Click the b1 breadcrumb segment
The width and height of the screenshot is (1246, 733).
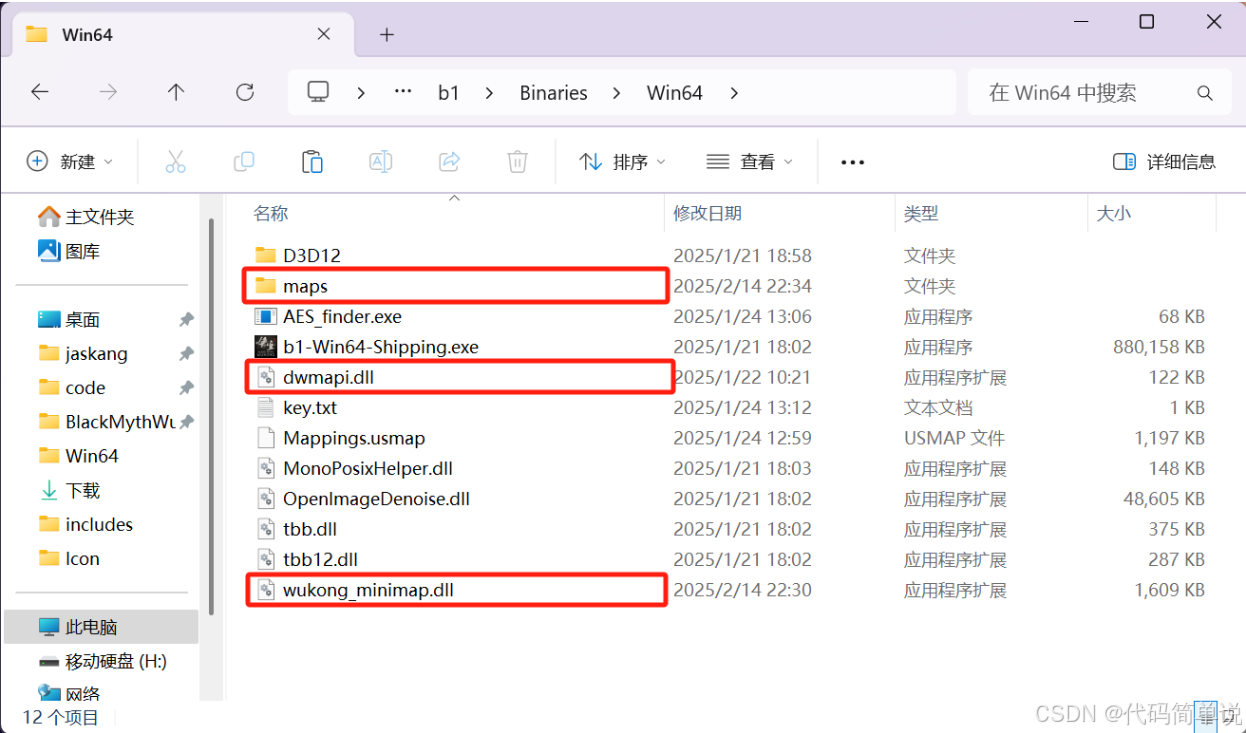pos(449,92)
